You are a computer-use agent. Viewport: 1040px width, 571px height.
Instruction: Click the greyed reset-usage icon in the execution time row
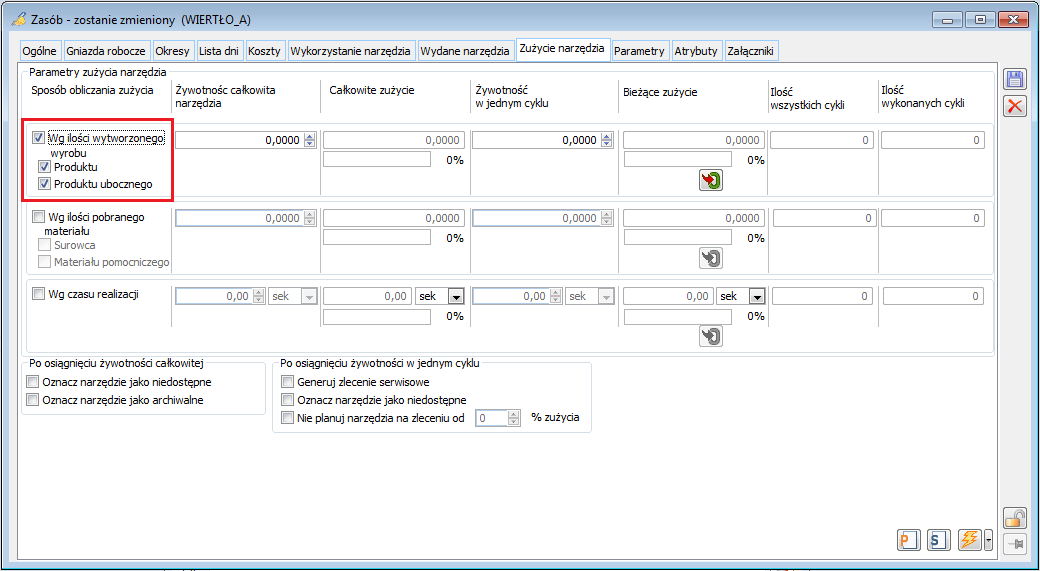tap(711, 336)
